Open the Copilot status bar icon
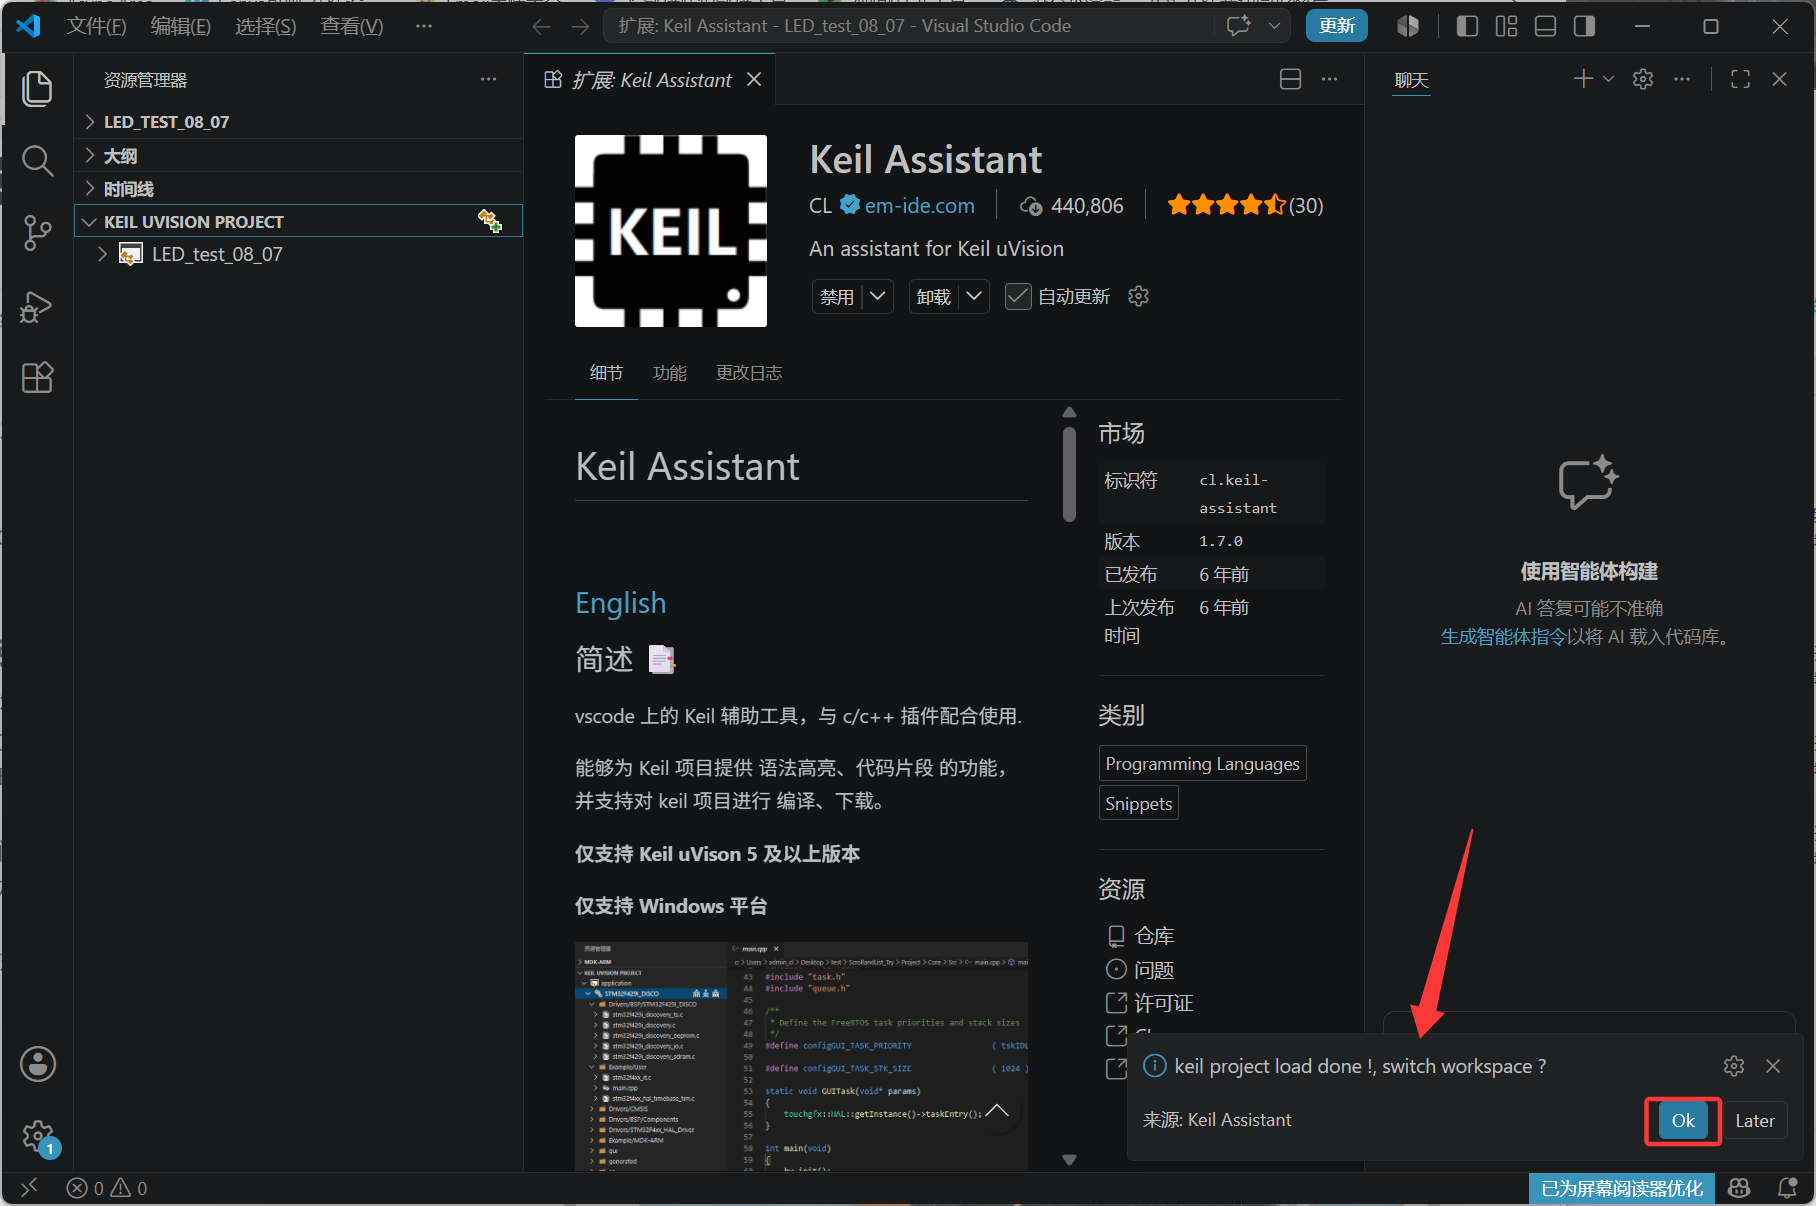Screen dimensions: 1816x1206 (x=1739, y=1188)
